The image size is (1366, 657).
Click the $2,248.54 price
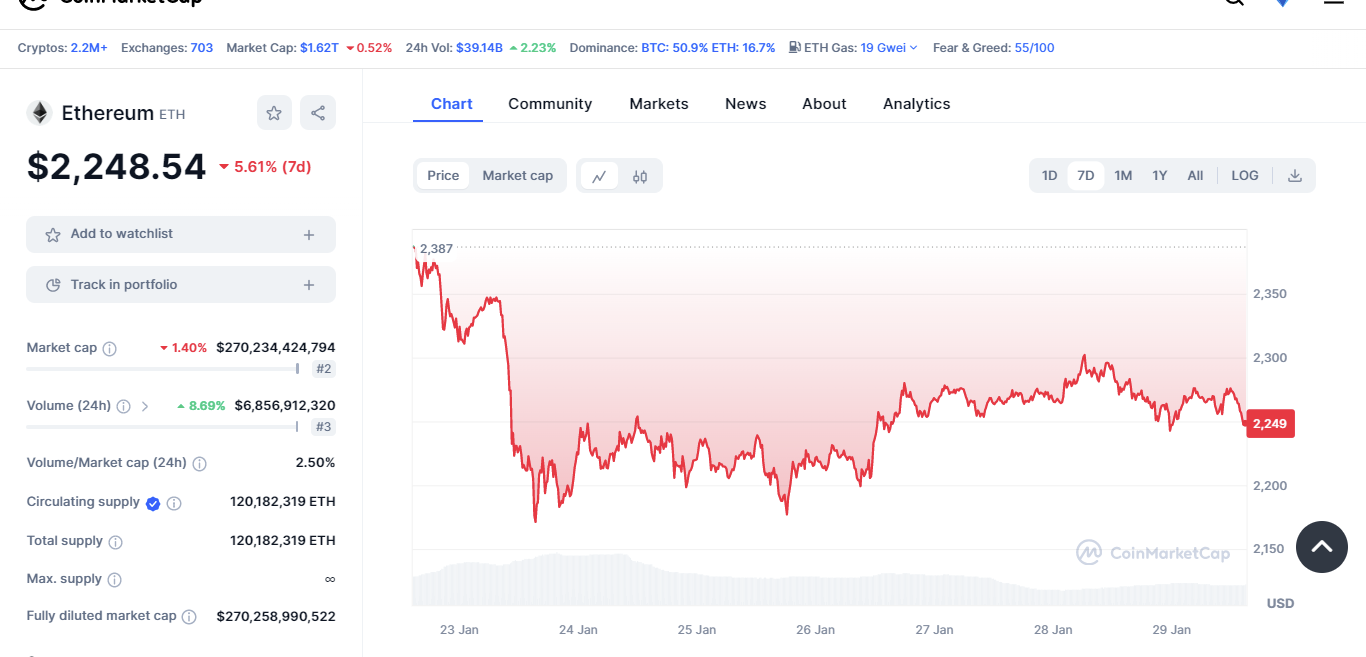(116, 167)
